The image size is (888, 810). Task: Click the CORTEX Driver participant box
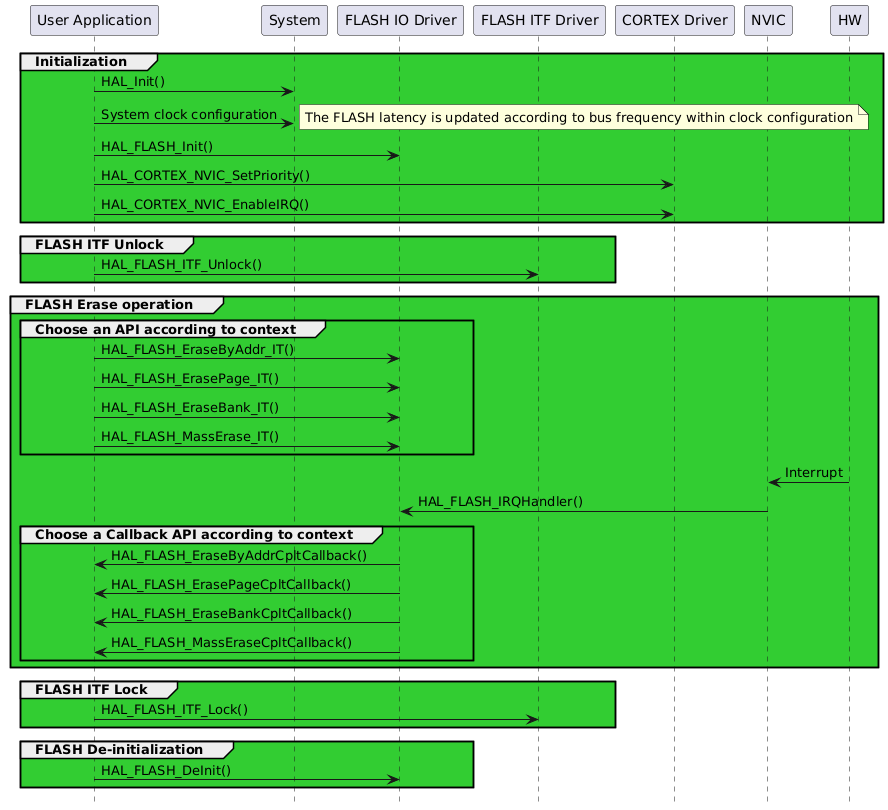(674, 20)
